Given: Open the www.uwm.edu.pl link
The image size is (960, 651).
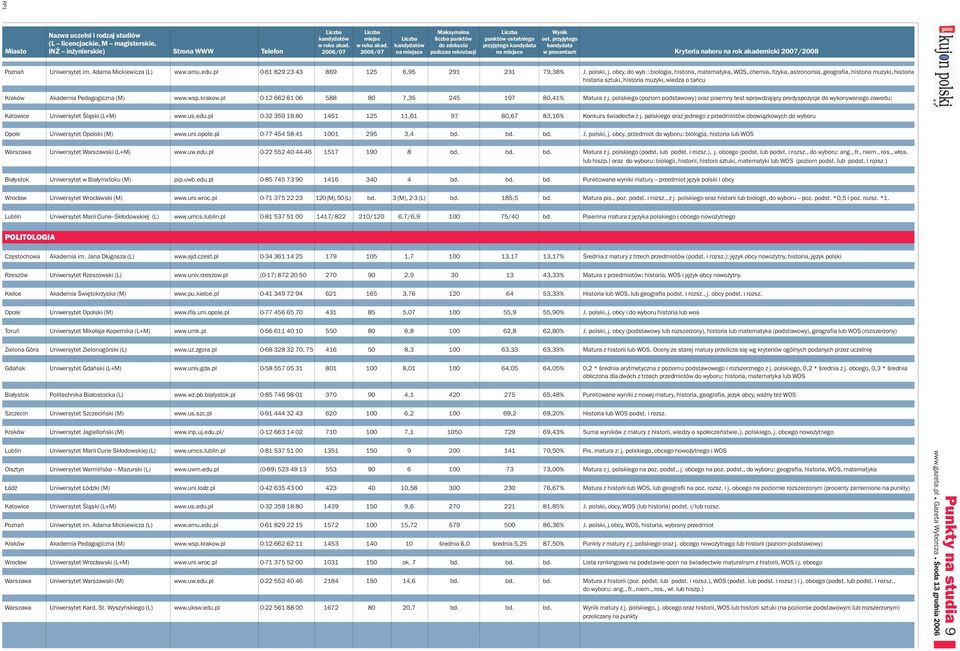Looking at the screenshot, I should click(196, 469).
